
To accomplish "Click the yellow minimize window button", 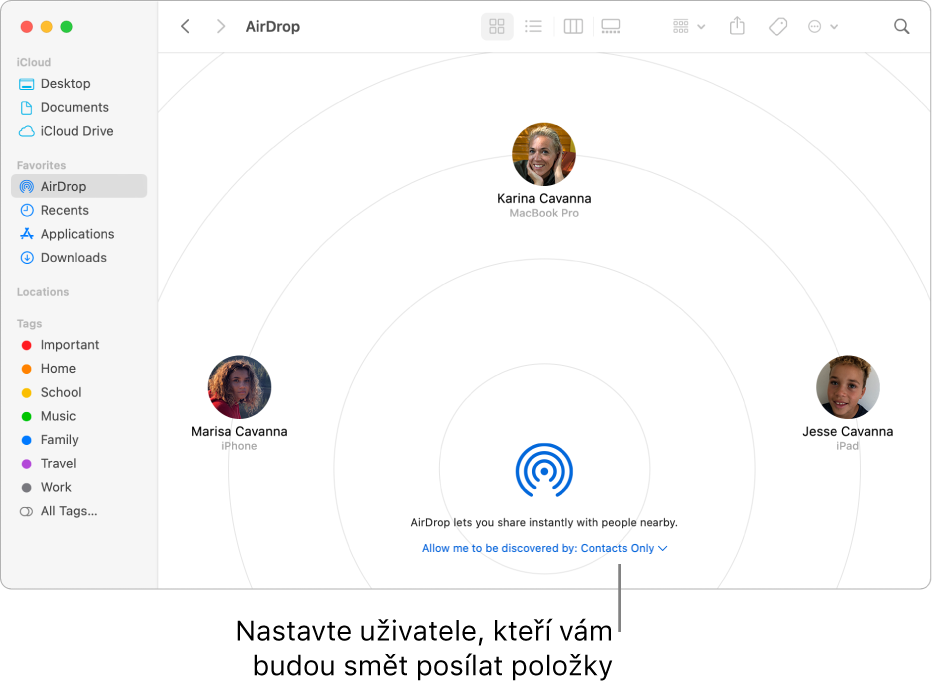I will [46, 27].
